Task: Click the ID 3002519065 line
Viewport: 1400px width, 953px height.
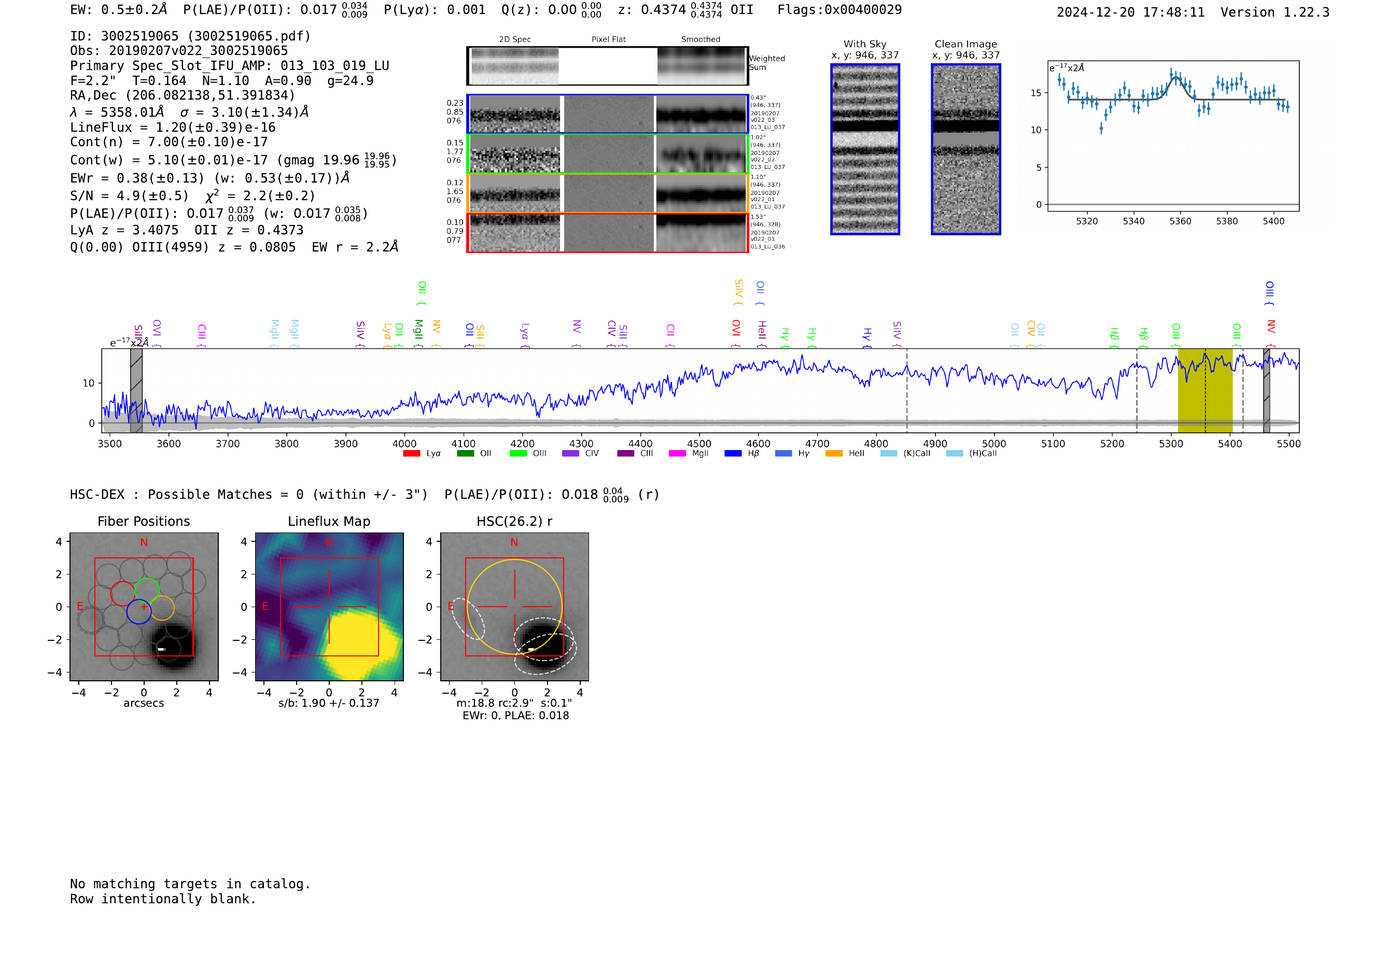Action: pyautogui.click(x=190, y=36)
